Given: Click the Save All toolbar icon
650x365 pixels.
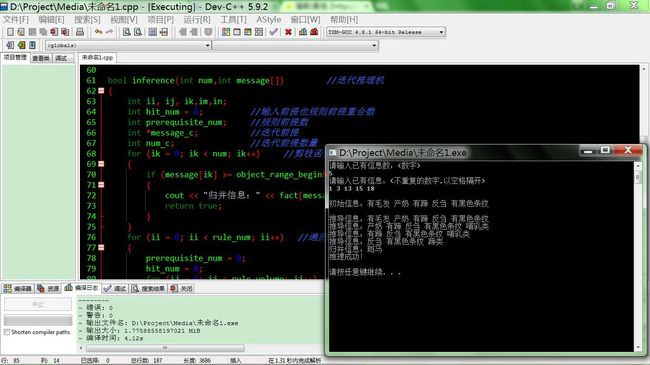Looking at the screenshot, I should pos(43,32).
